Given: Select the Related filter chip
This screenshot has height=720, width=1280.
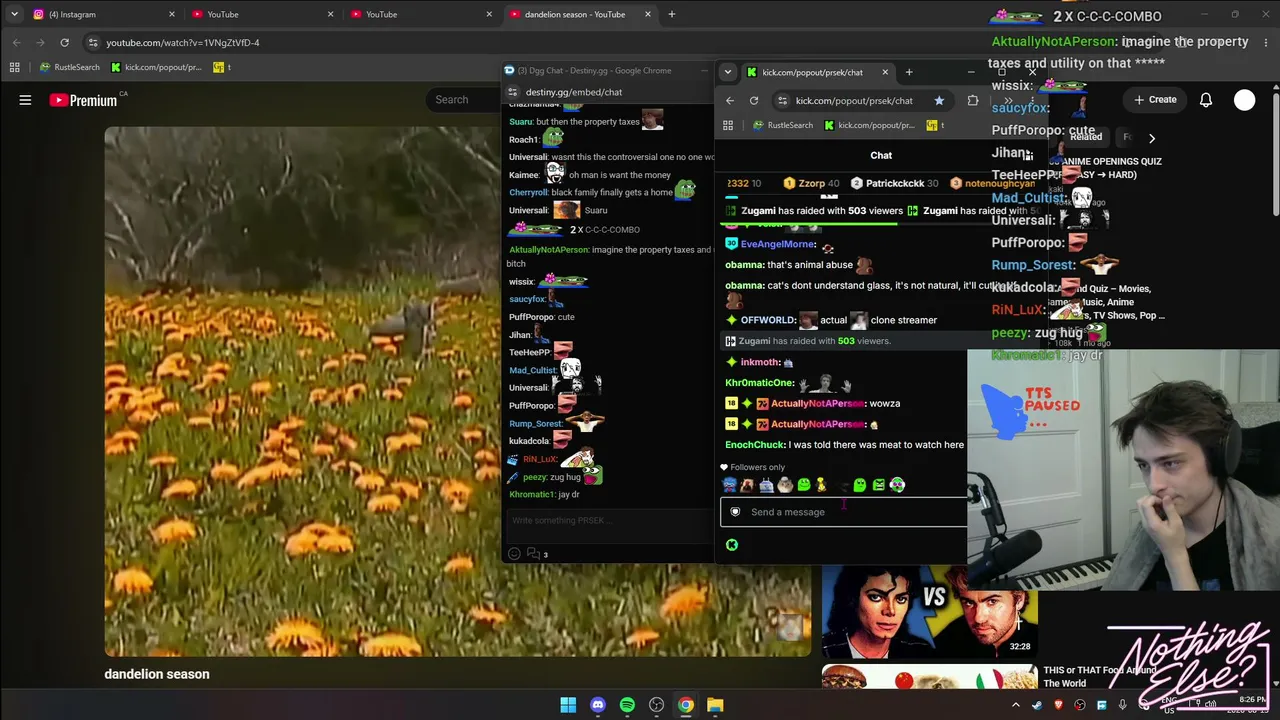Looking at the screenshot, I should [x=1085, y=137].
